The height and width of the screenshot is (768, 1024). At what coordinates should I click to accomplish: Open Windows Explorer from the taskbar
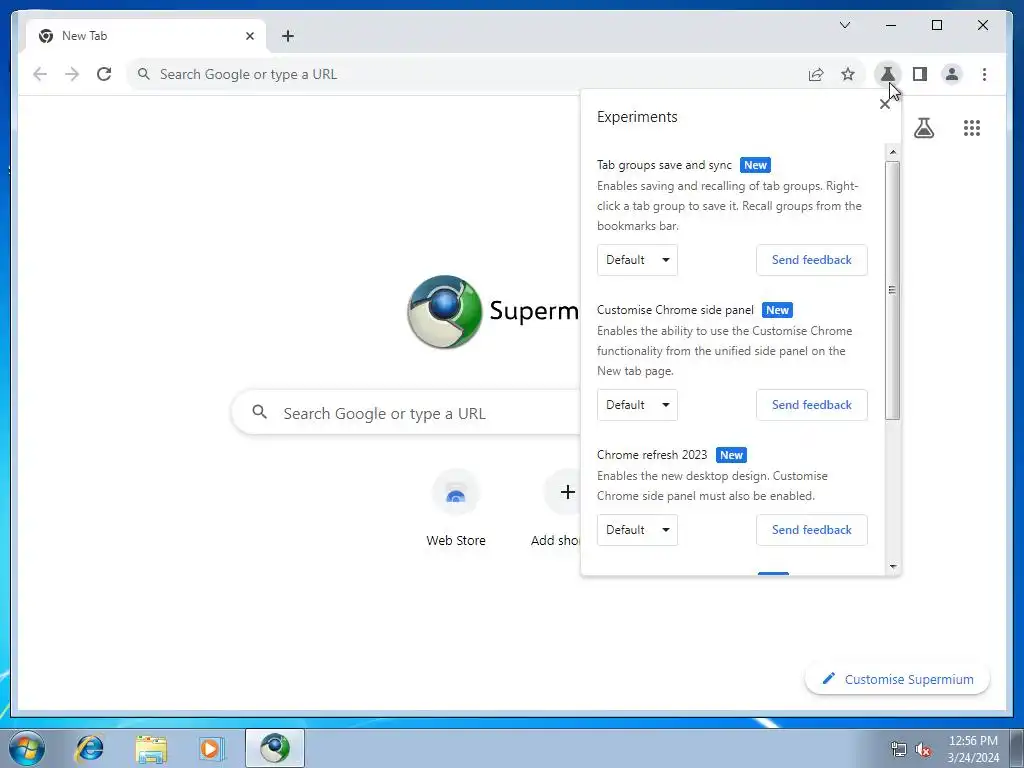click(152, 748)
